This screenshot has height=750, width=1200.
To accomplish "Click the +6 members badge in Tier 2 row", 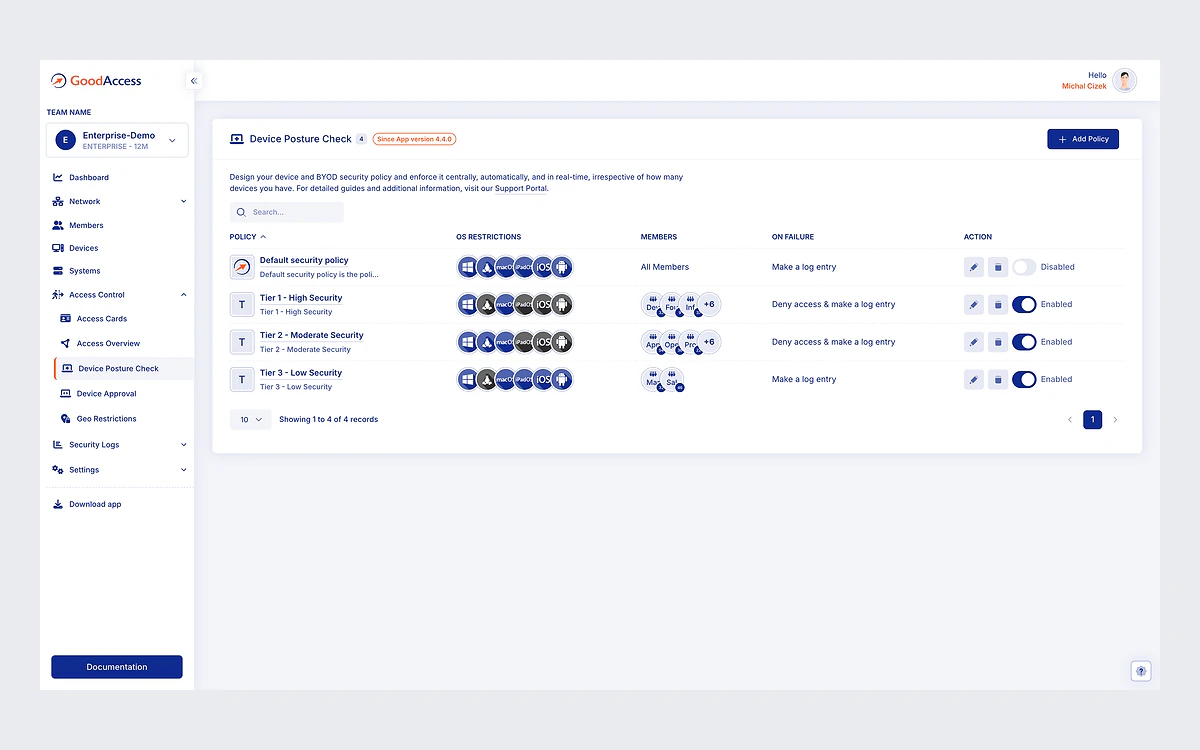I will (x=709, y=342).
